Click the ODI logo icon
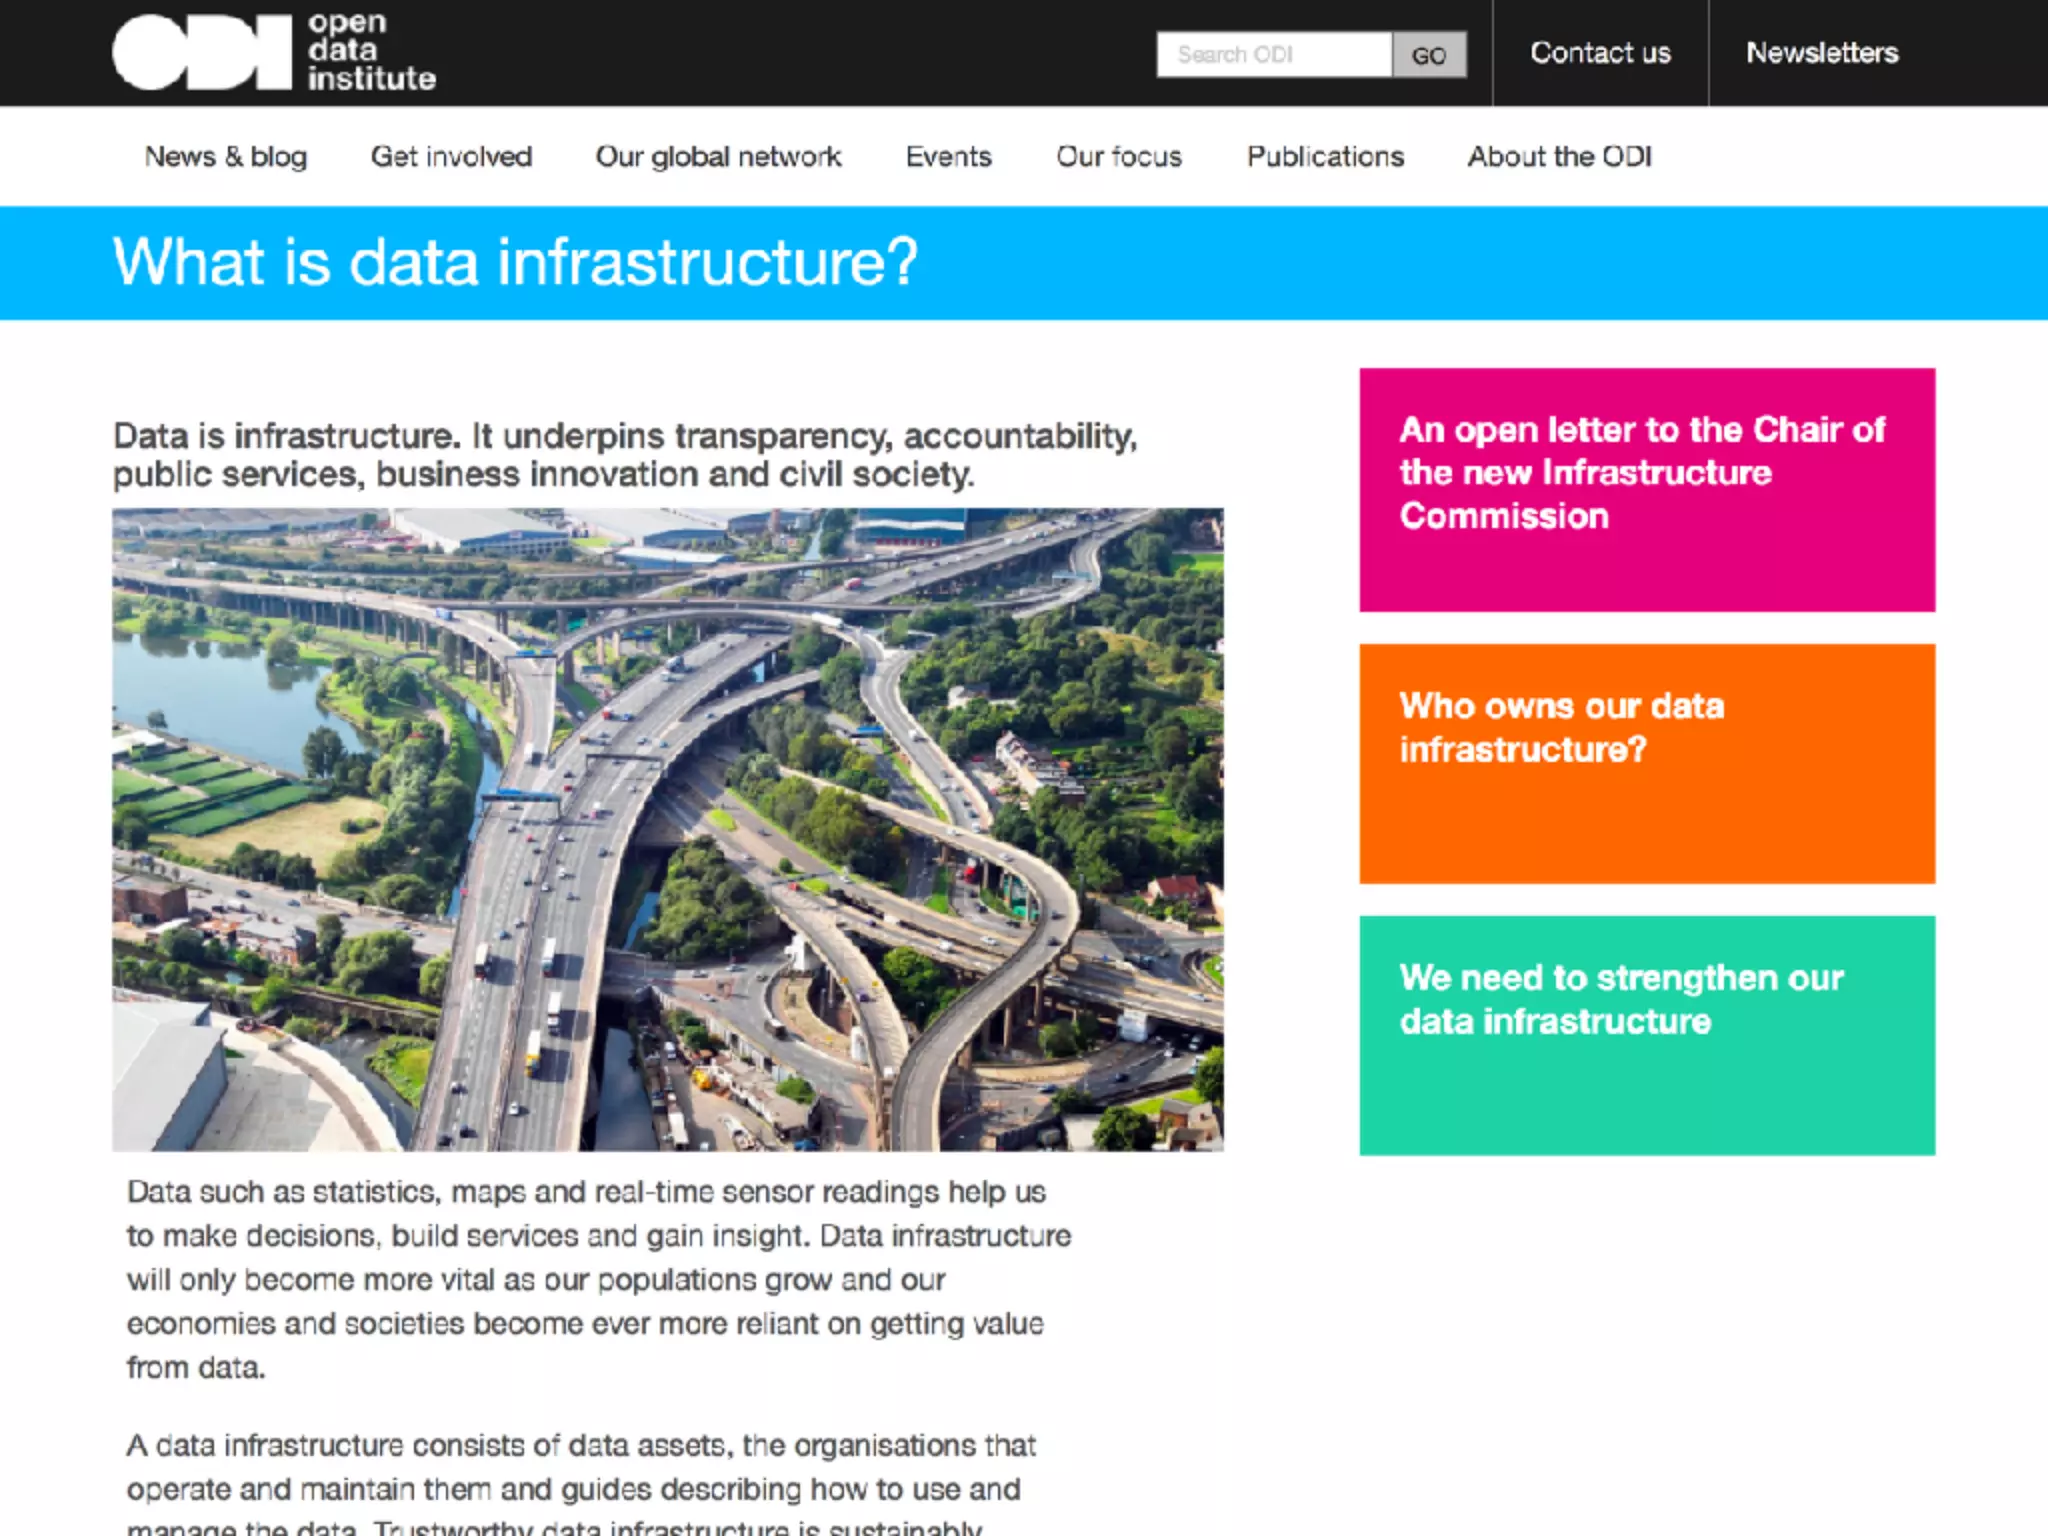The height and width of the screenshot is (1536, 2048). point(201,52)
